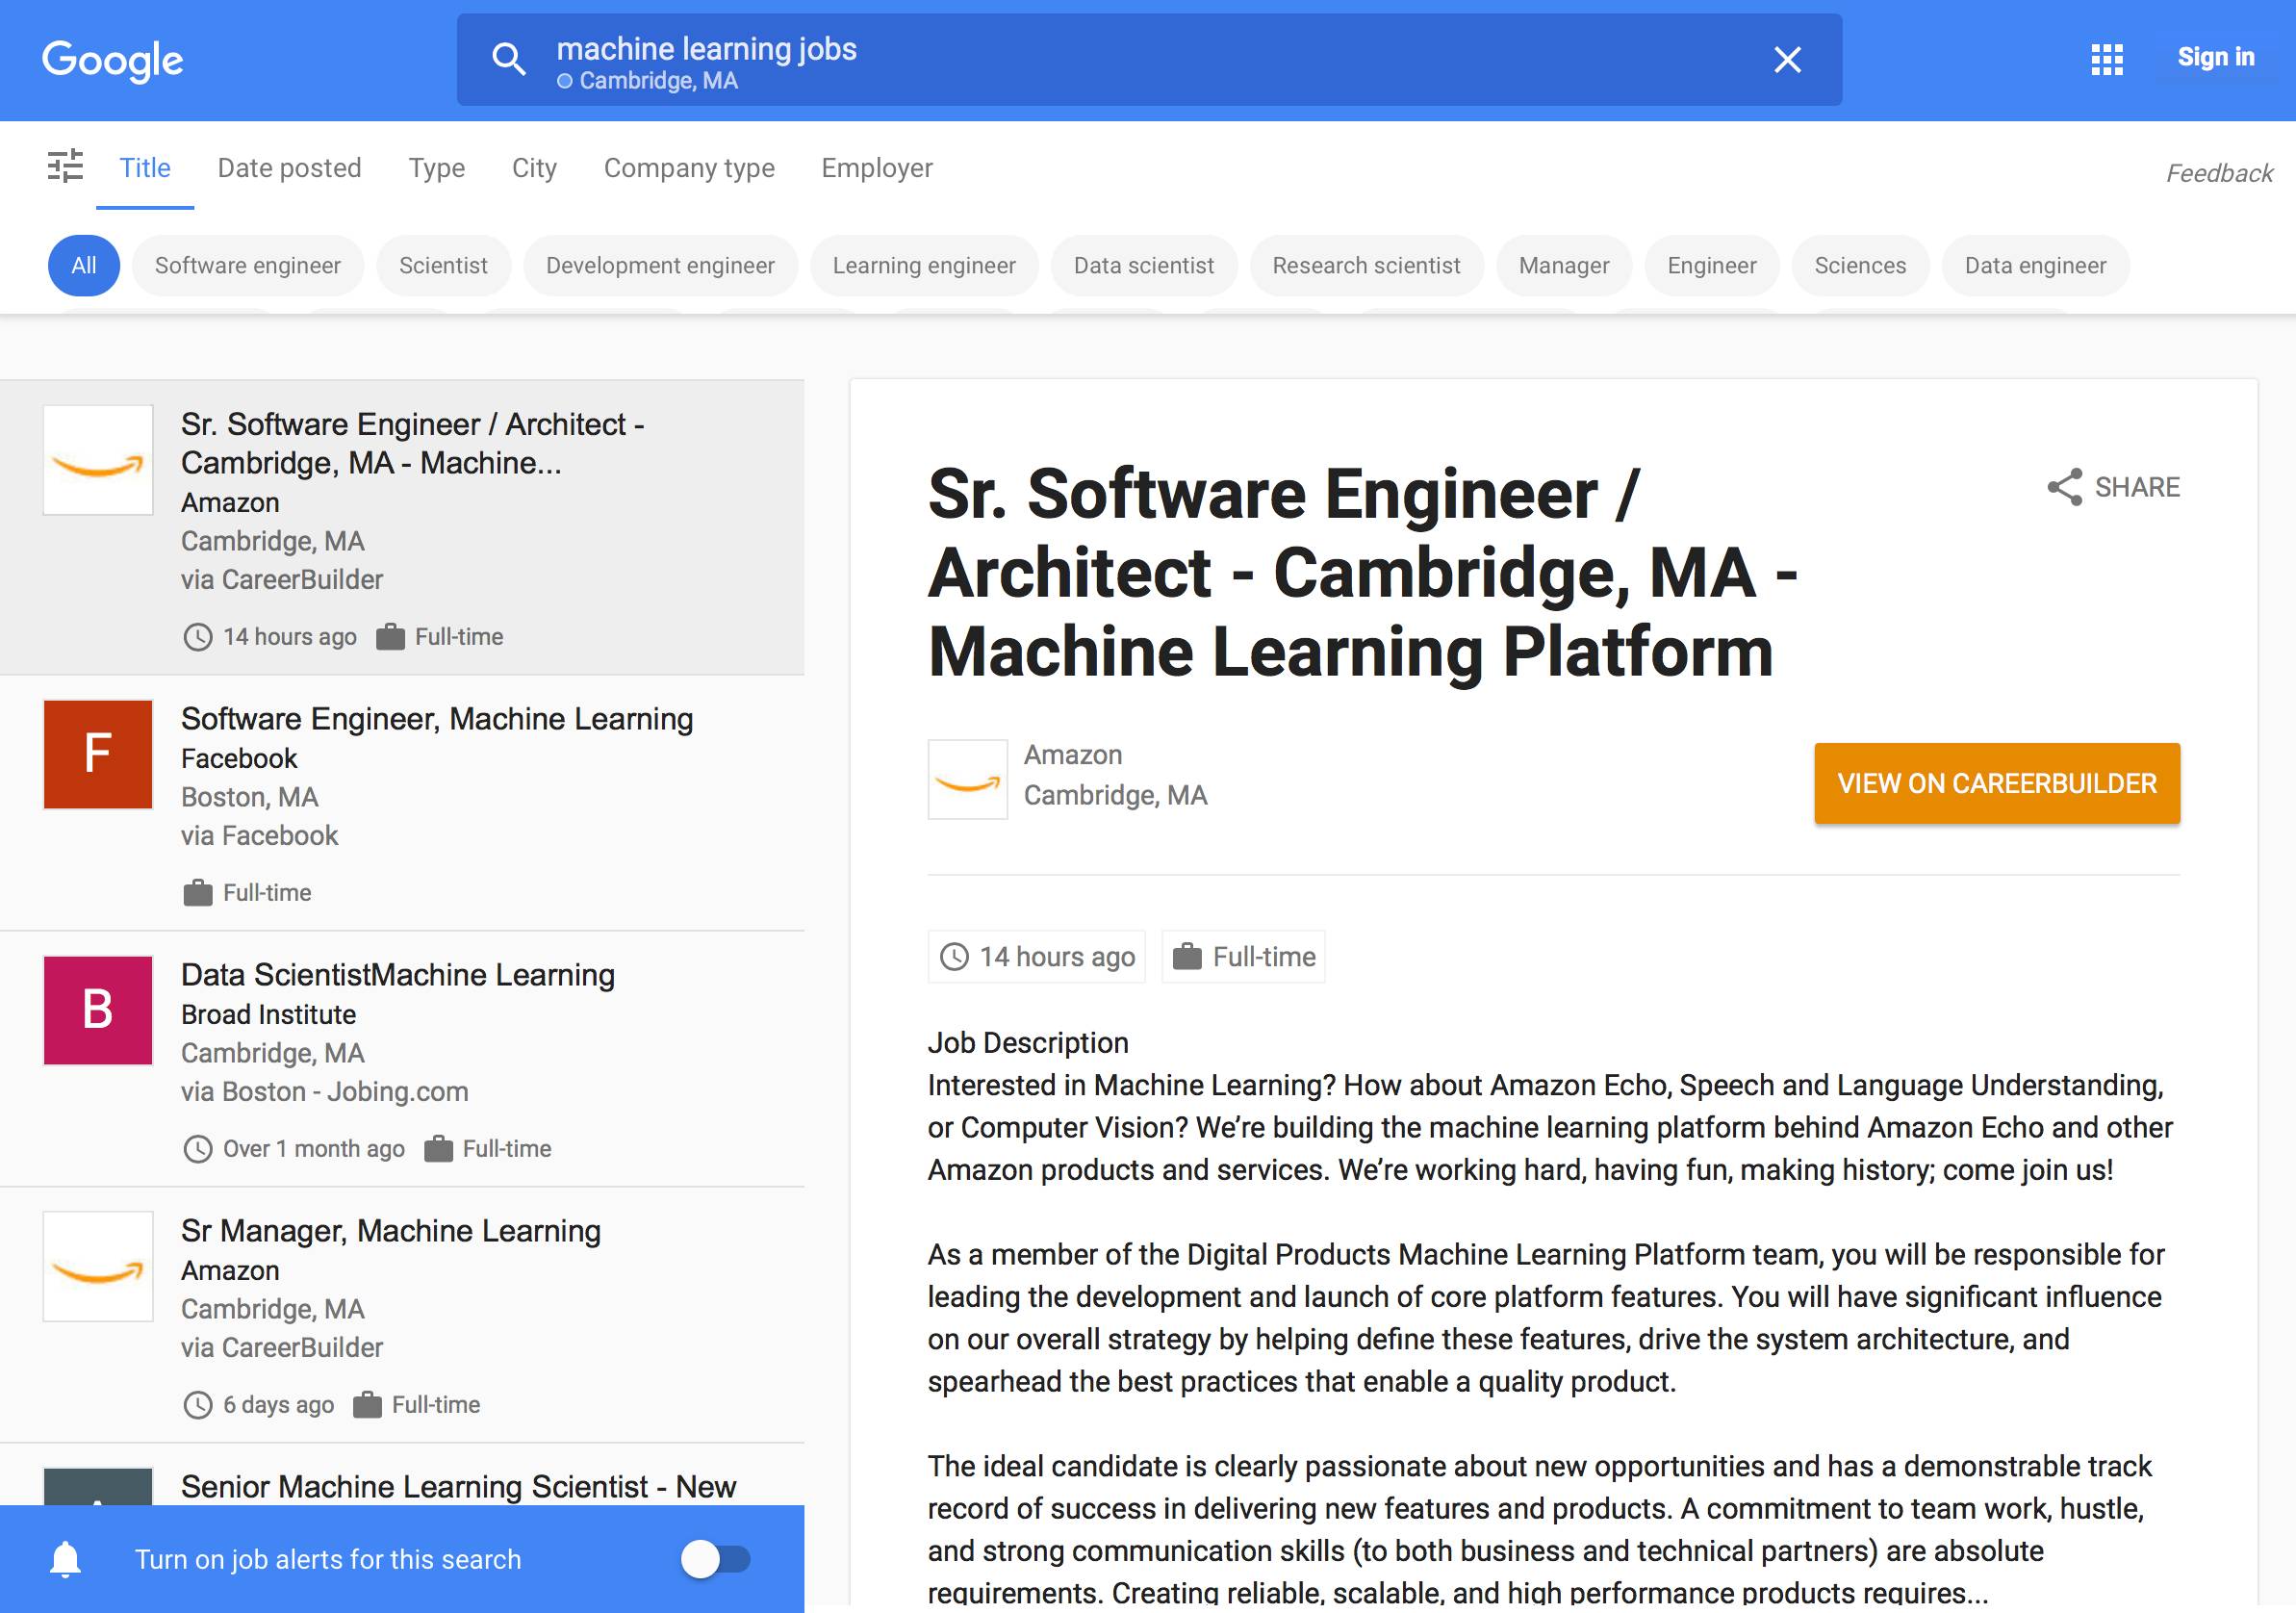Open the Employer filter options
Screen dimensions: 2296x1613
pos(876,168)
